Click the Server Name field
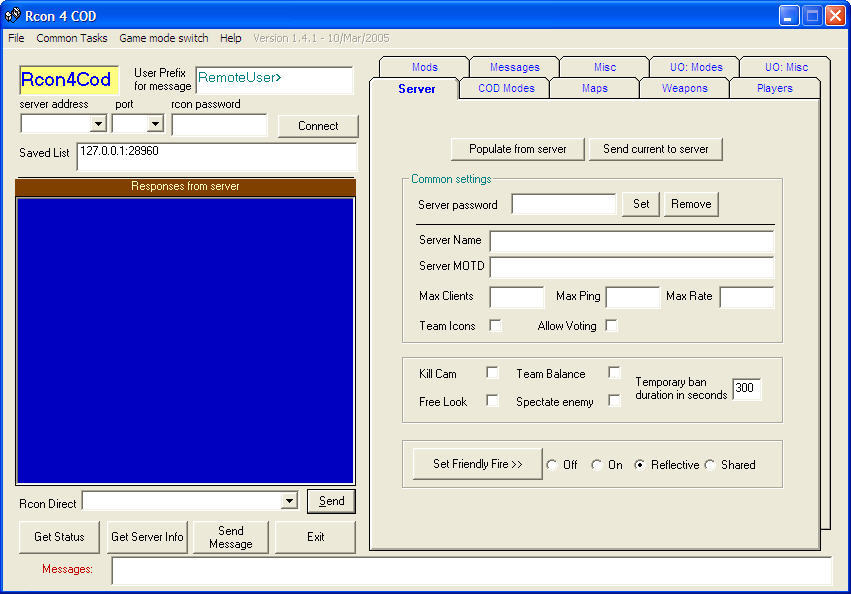 (632, 241)
